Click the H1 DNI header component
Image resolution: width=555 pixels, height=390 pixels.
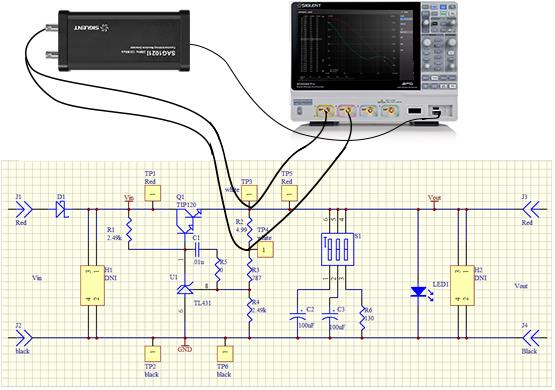(93, 285)
